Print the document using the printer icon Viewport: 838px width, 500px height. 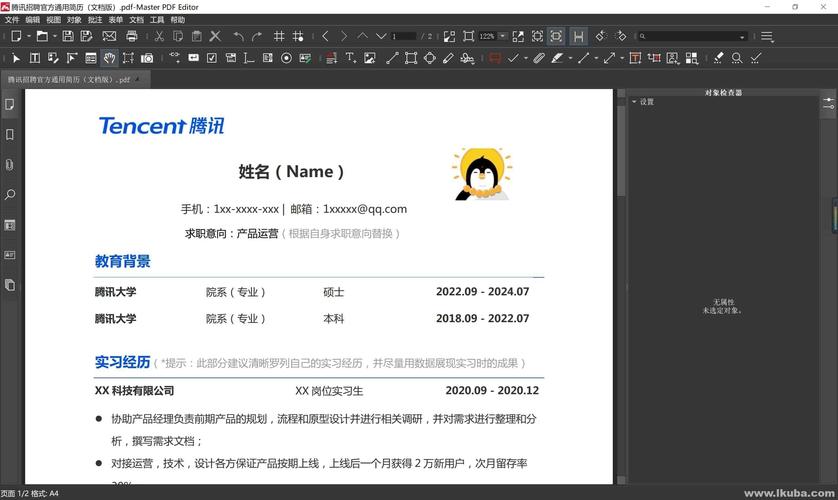tap(131, 36)
